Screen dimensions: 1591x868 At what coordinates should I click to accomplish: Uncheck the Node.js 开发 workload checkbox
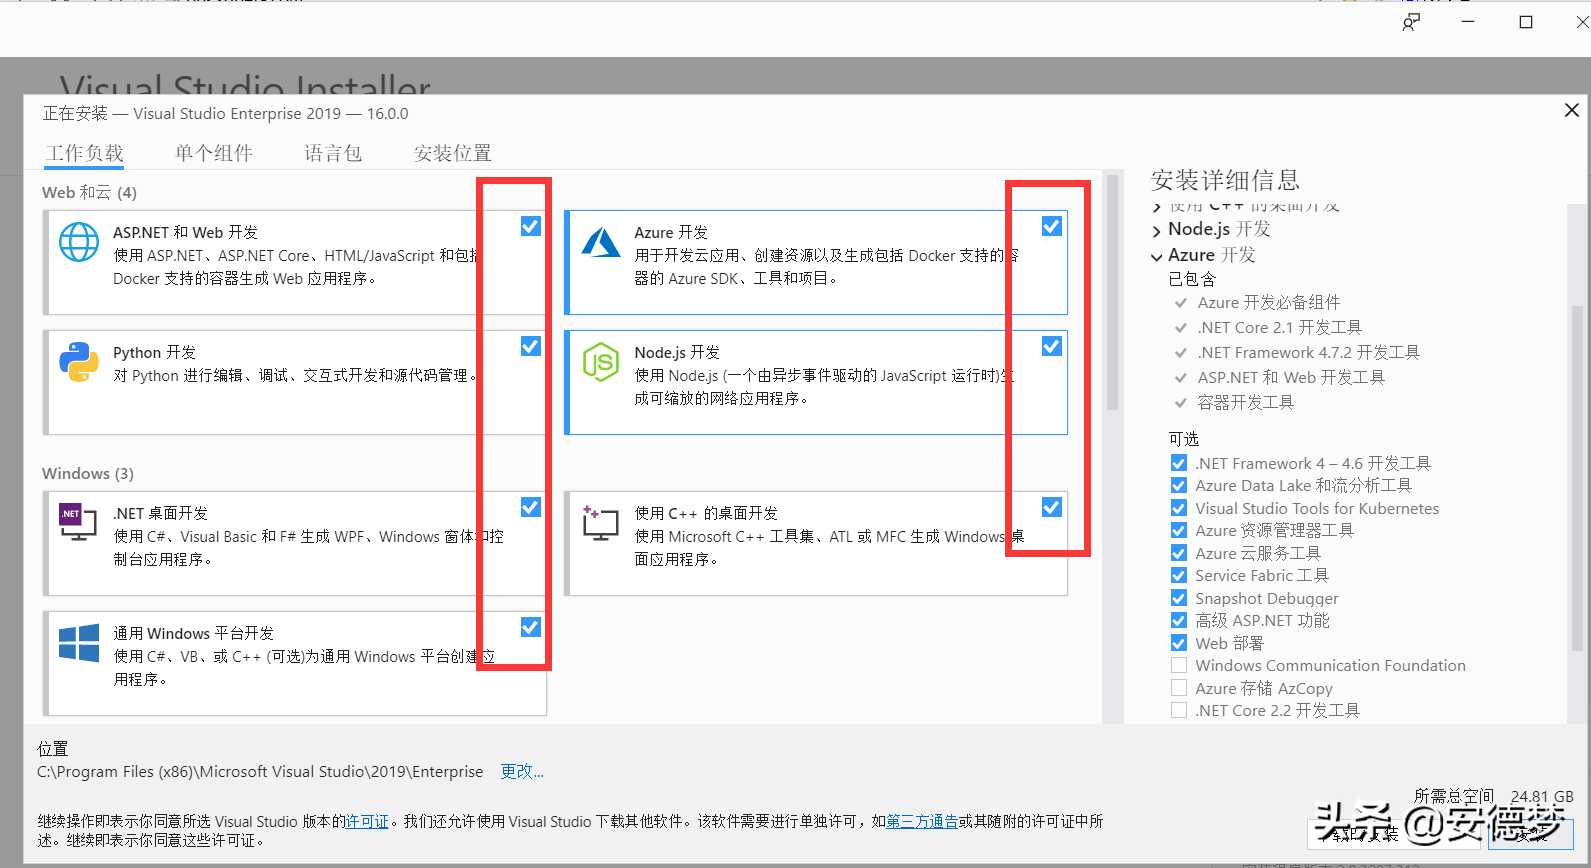pyautogui.click(x=1052, y=347)
